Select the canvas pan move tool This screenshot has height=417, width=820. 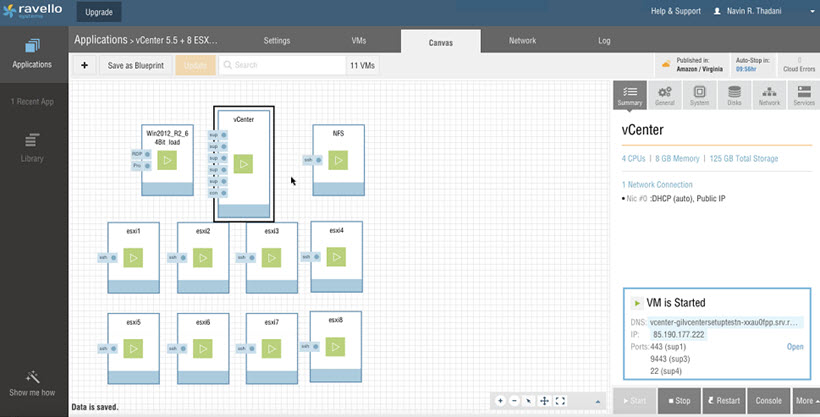tap(544, 401)
